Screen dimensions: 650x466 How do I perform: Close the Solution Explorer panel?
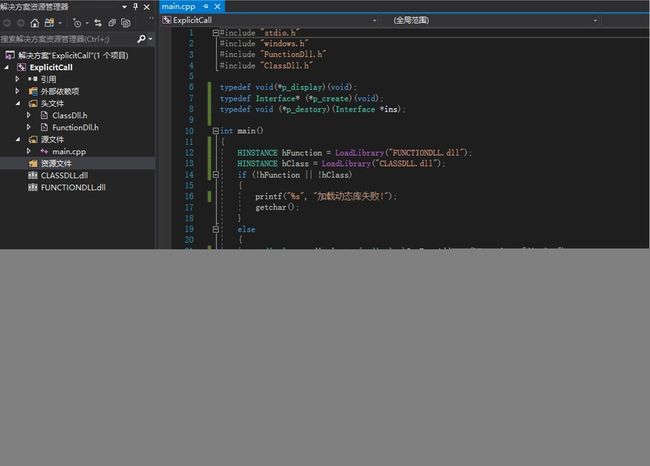click(x=147, y=7)
